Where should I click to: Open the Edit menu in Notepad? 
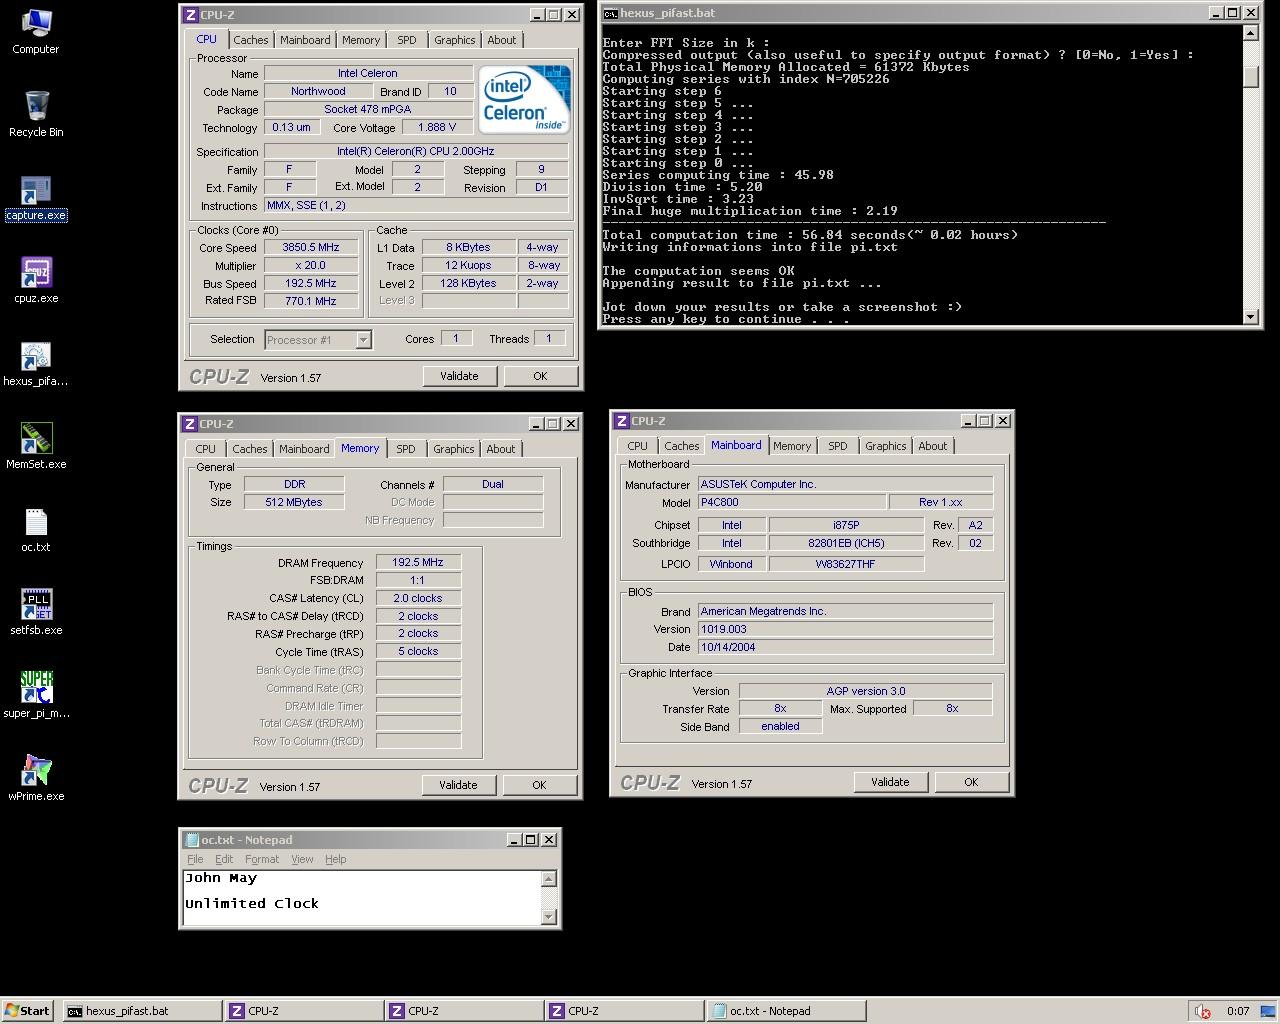224,859
